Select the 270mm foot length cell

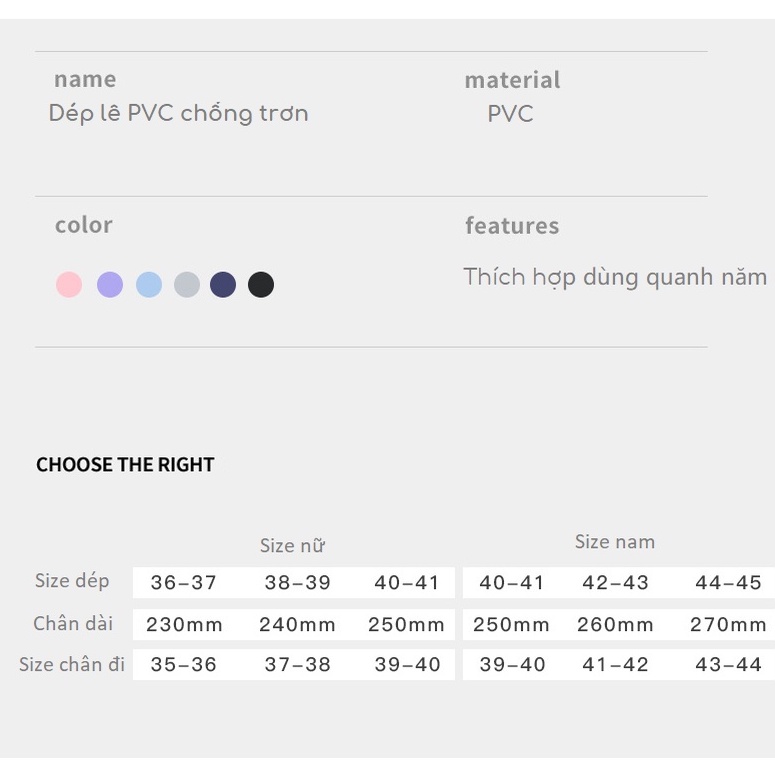click(728, 625)
